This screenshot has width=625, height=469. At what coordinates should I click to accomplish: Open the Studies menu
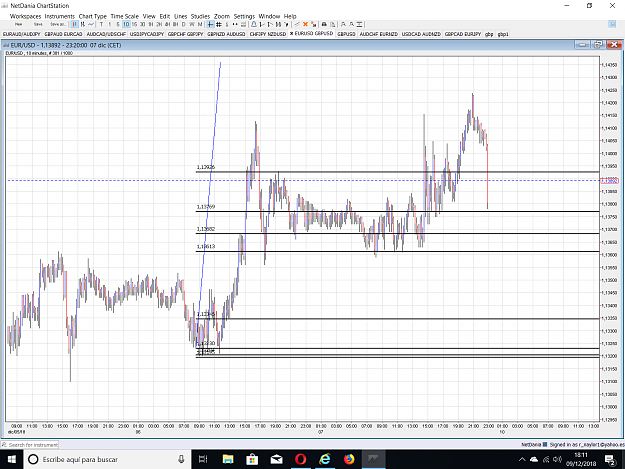[x=200, y=16]
